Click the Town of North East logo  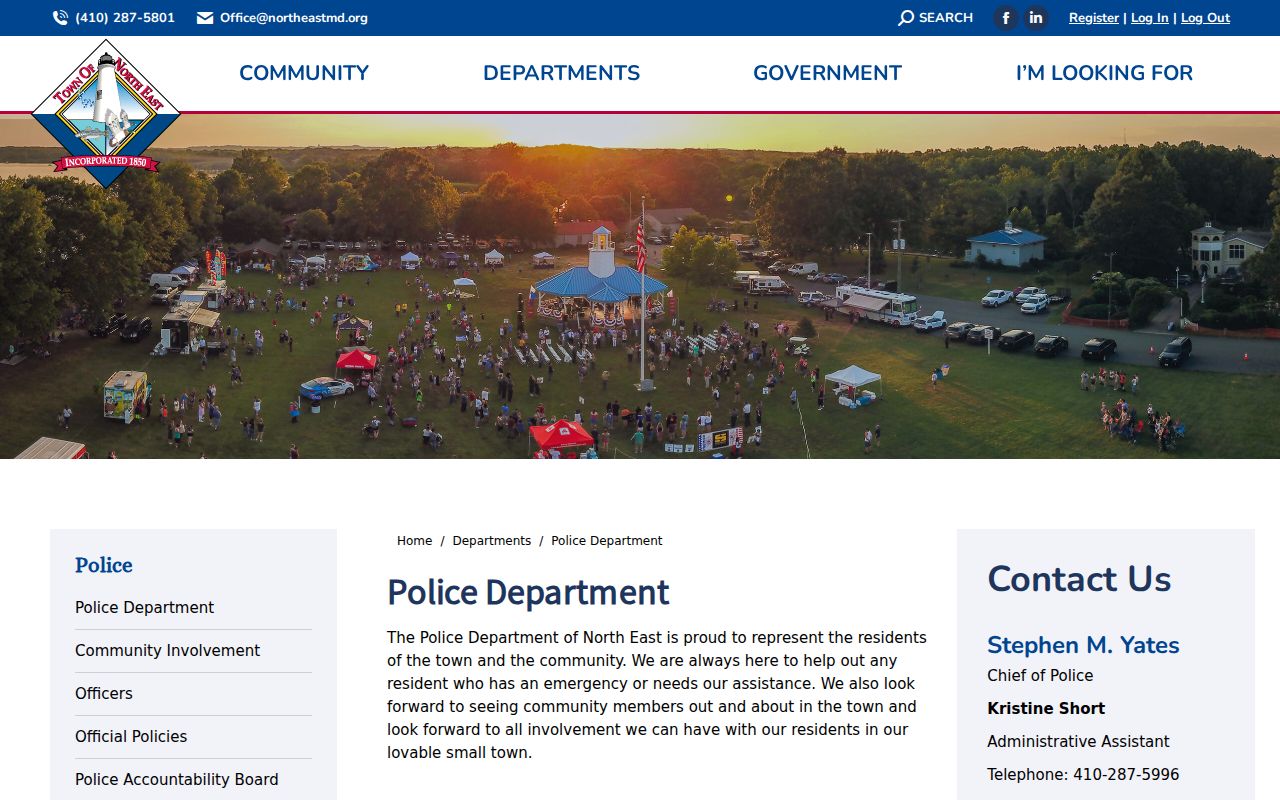tap(106, 113)
